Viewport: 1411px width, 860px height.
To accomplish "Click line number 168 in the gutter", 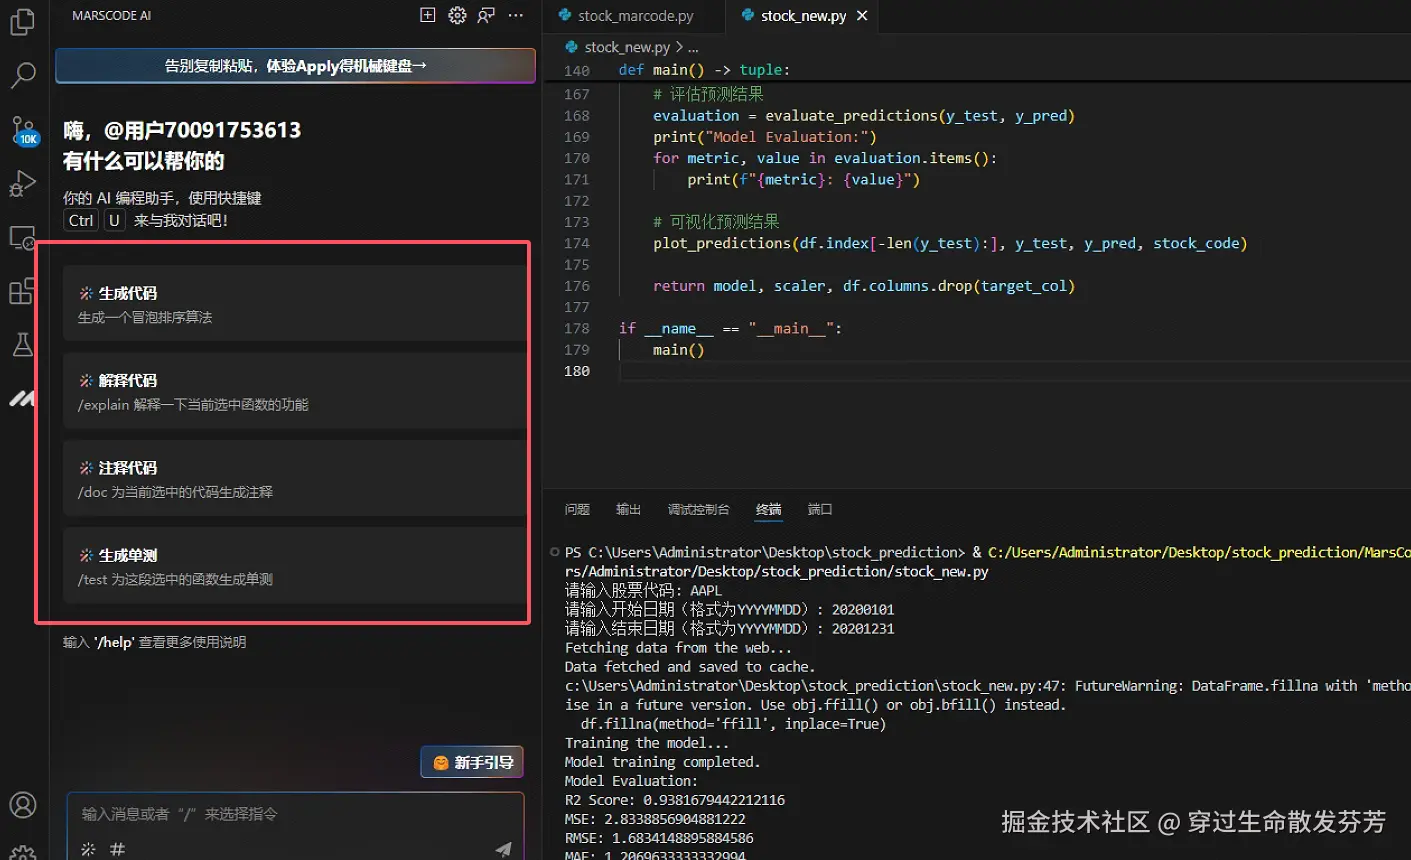I will [x=577, y=116].
